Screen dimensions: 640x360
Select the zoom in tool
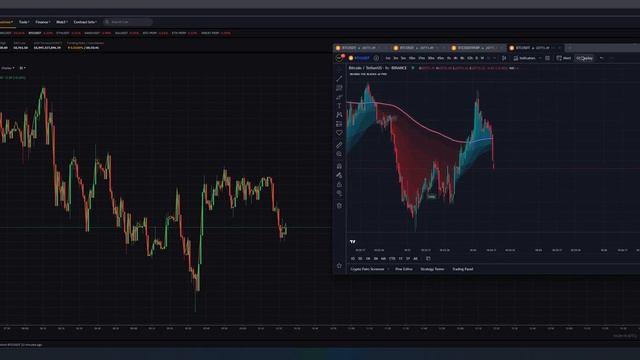click(339, 154)
